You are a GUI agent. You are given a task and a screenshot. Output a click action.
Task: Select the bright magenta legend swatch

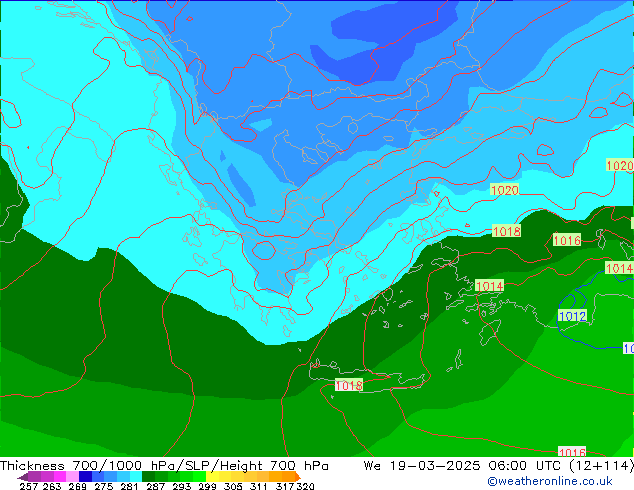(x=59, y=476)
